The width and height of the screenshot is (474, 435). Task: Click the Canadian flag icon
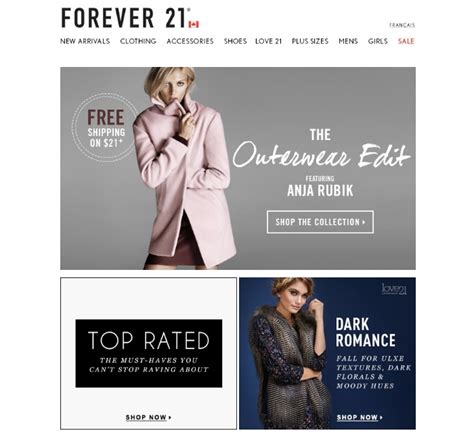click(194, 24)
